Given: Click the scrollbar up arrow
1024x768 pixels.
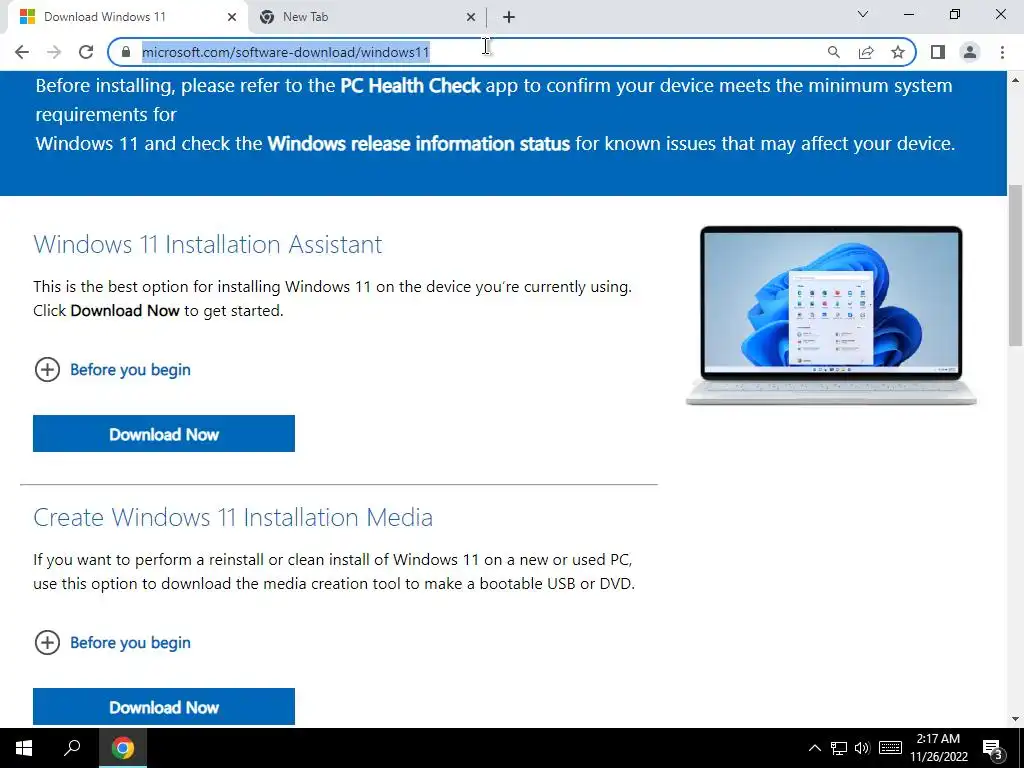Looking at the screenshot, I should [x=1016, y=80].
